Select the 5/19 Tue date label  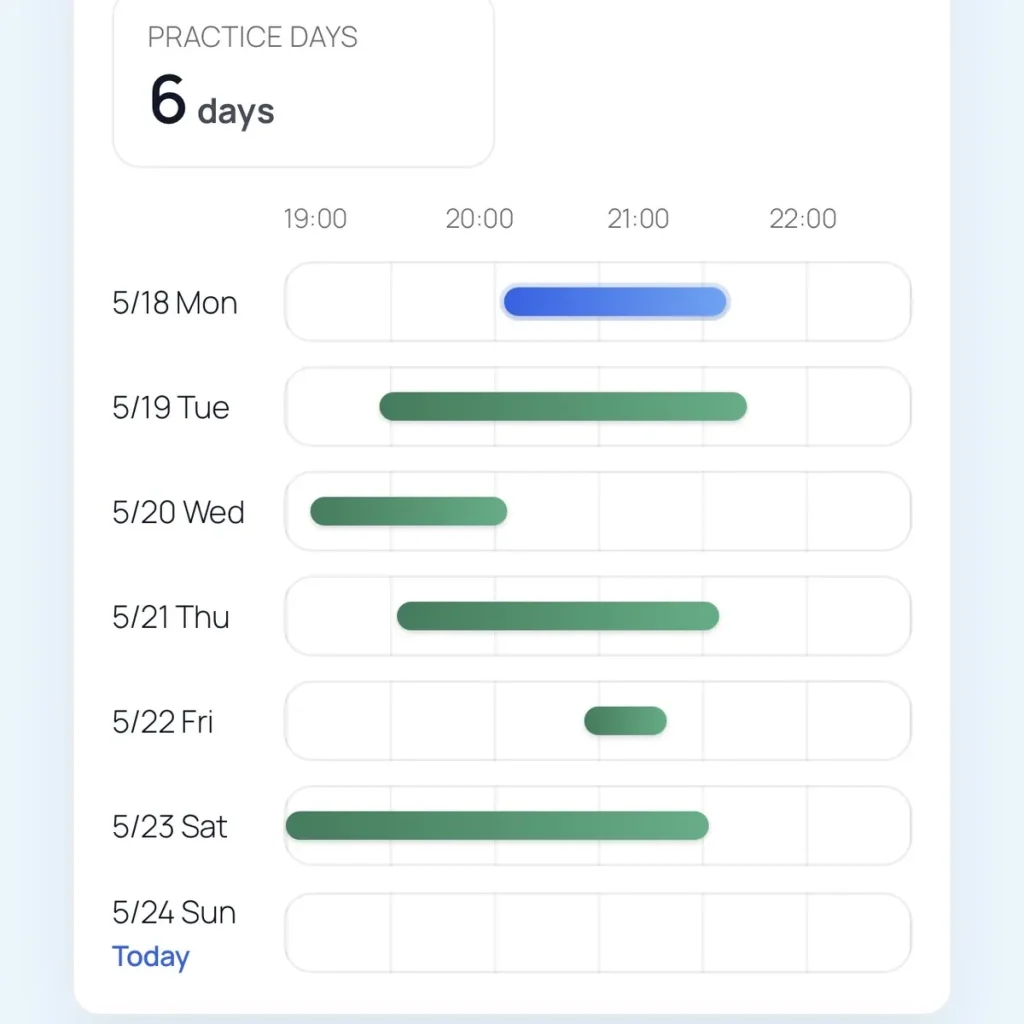(x=170, y=408)
